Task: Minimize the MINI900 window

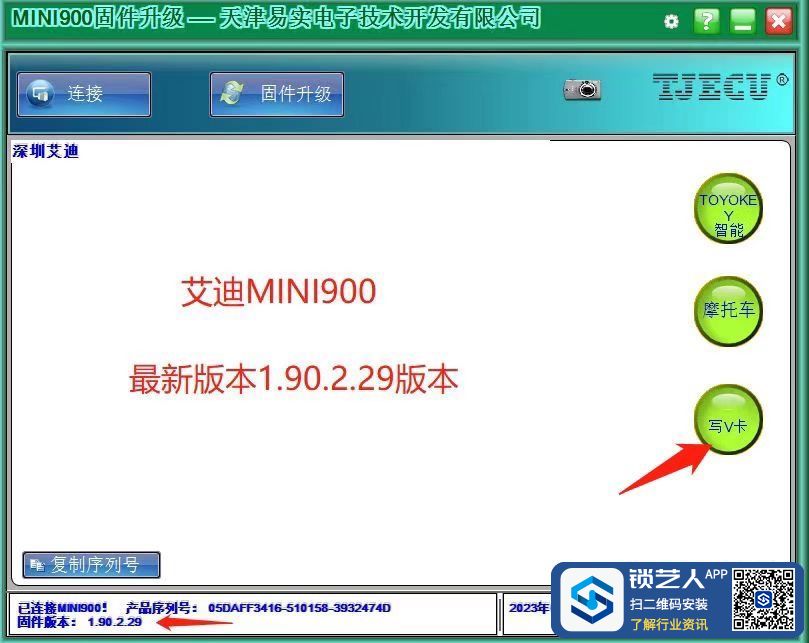Action: (x=743, y=22)
